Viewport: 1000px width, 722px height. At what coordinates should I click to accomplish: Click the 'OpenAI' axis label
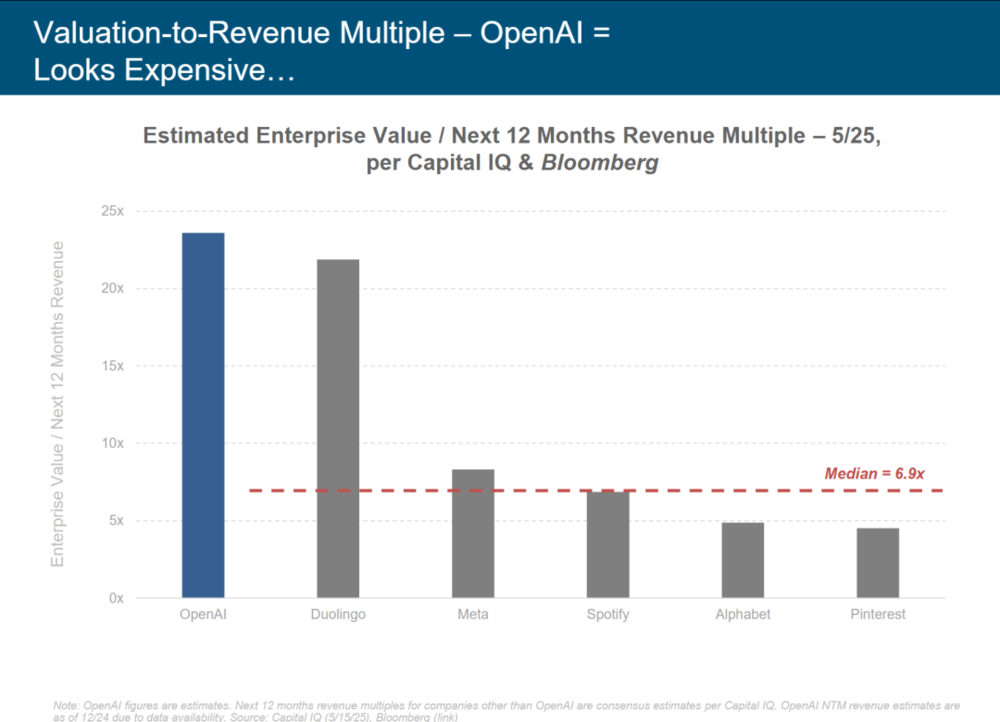tap(203, 614)
